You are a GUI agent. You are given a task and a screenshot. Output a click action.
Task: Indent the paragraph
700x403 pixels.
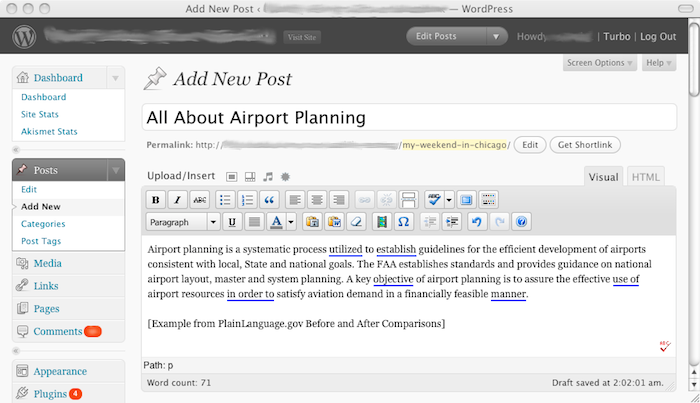tap(451, 222)
